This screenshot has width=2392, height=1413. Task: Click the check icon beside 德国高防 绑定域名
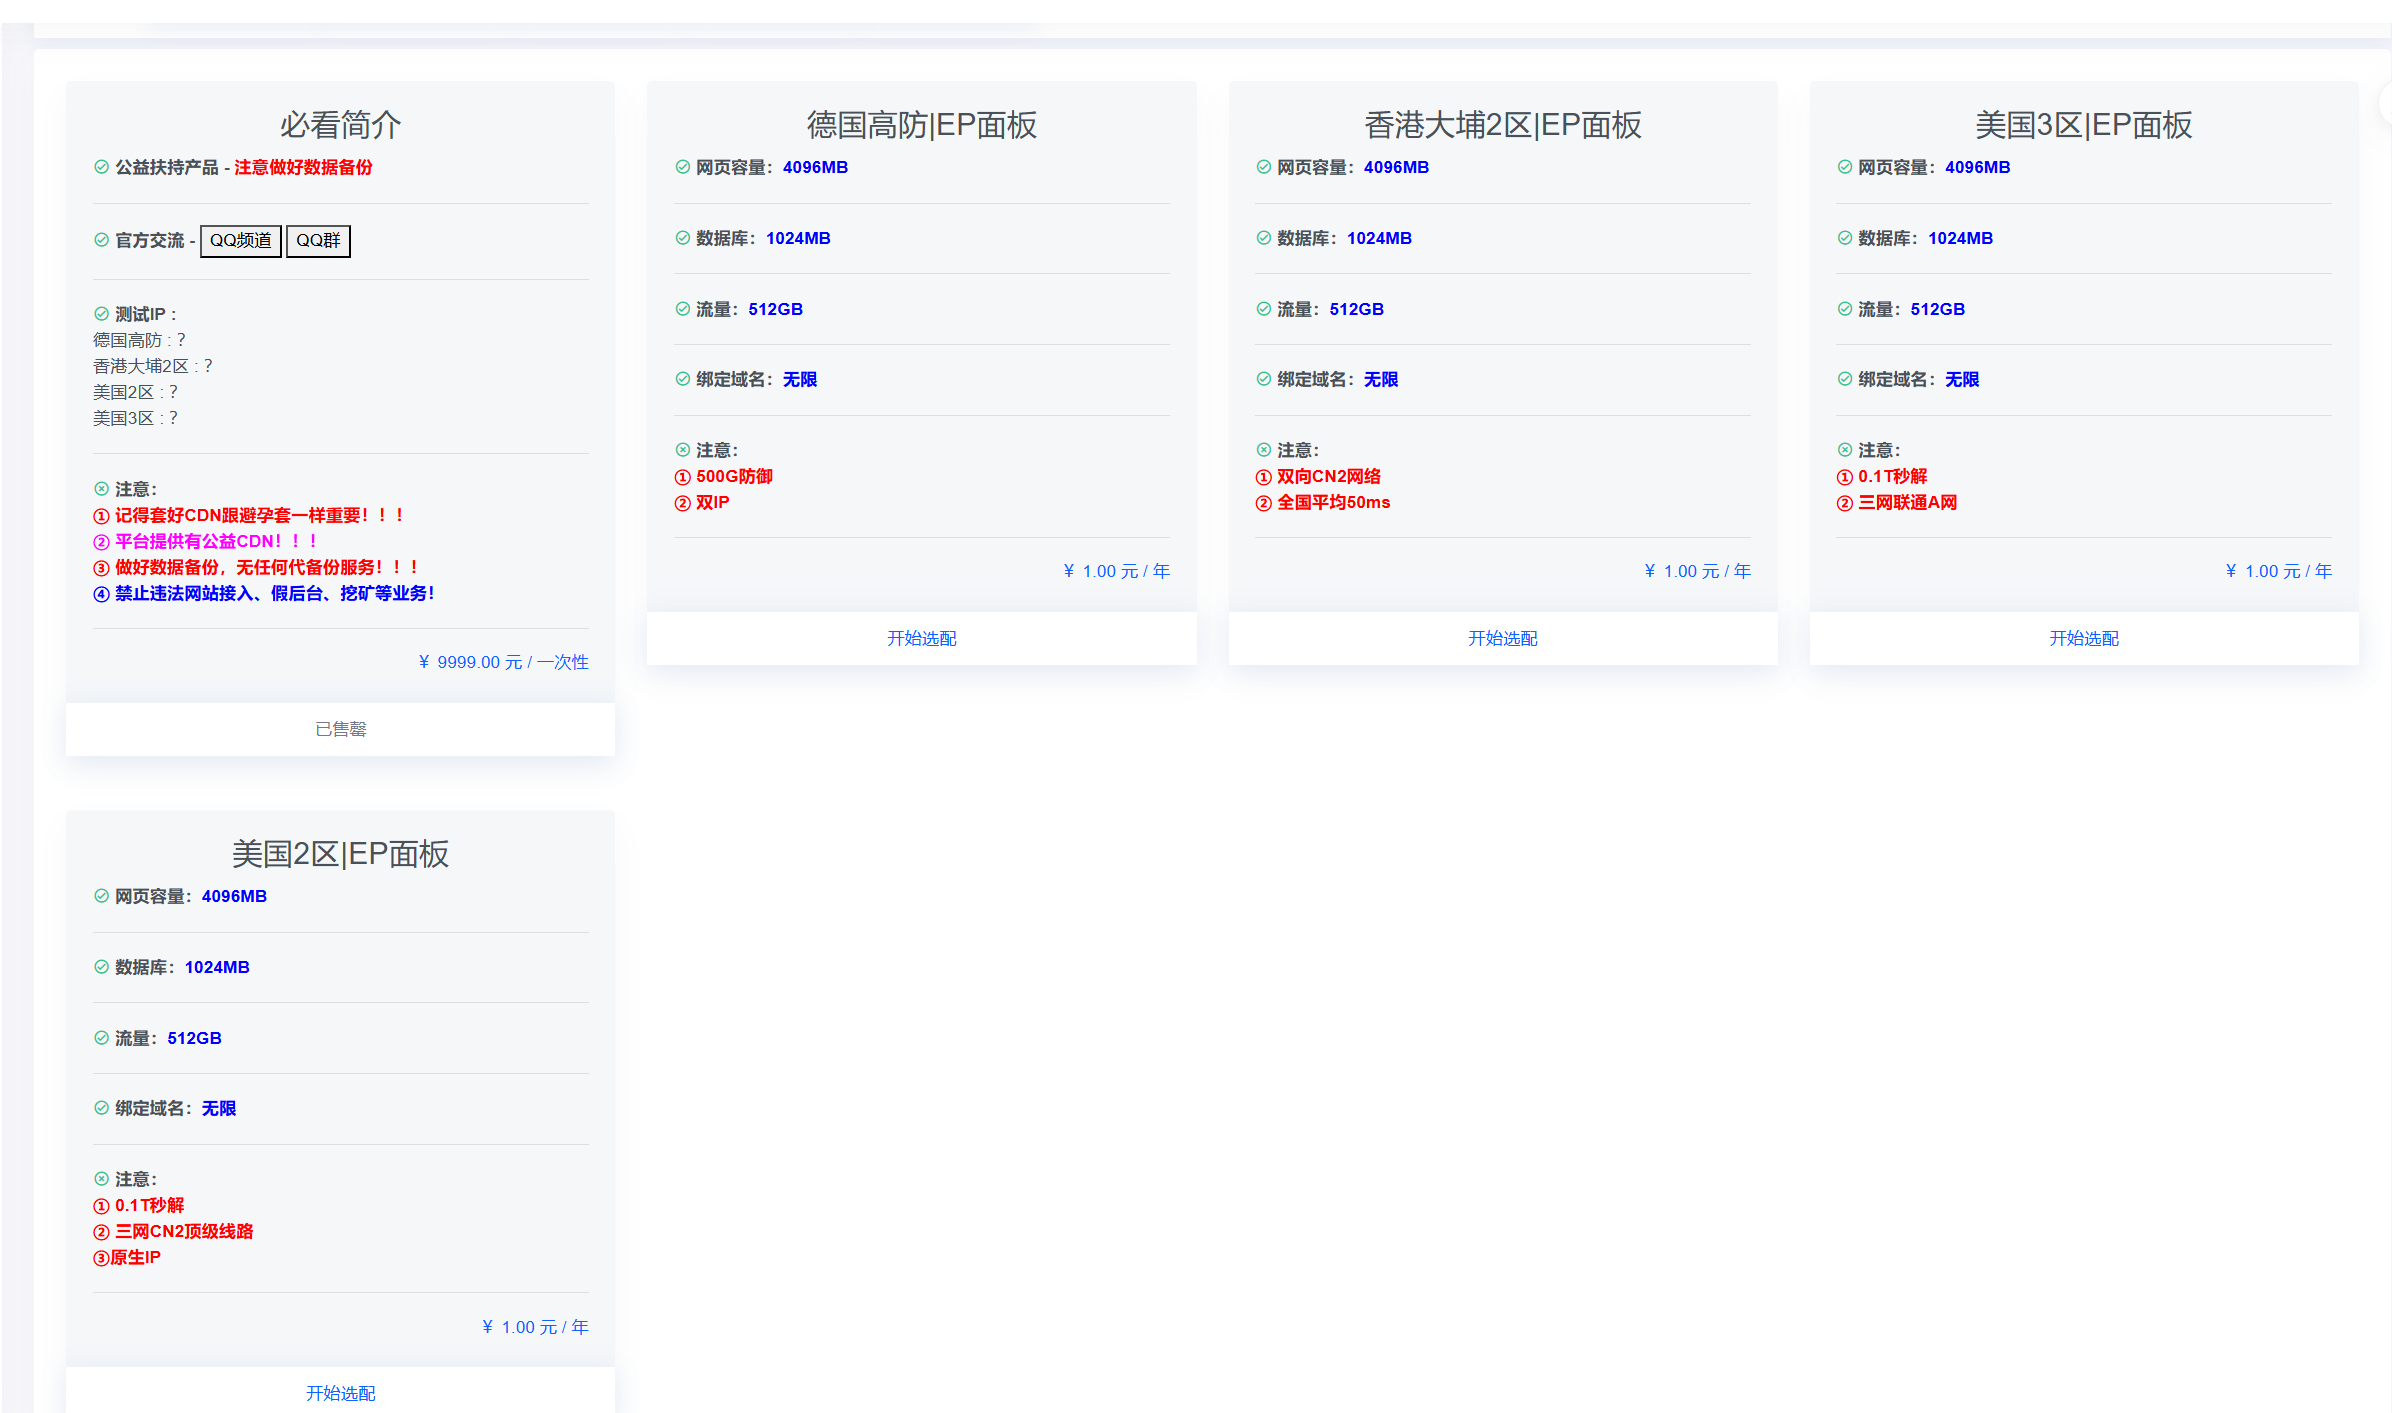[x=682, y=379]
